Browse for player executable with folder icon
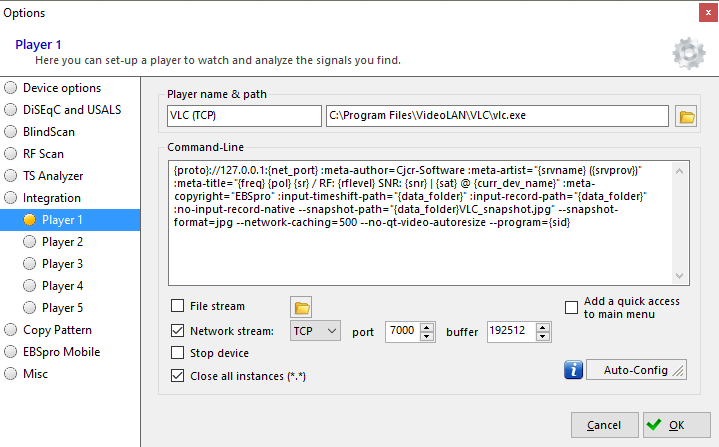 (x=686, y=116)
